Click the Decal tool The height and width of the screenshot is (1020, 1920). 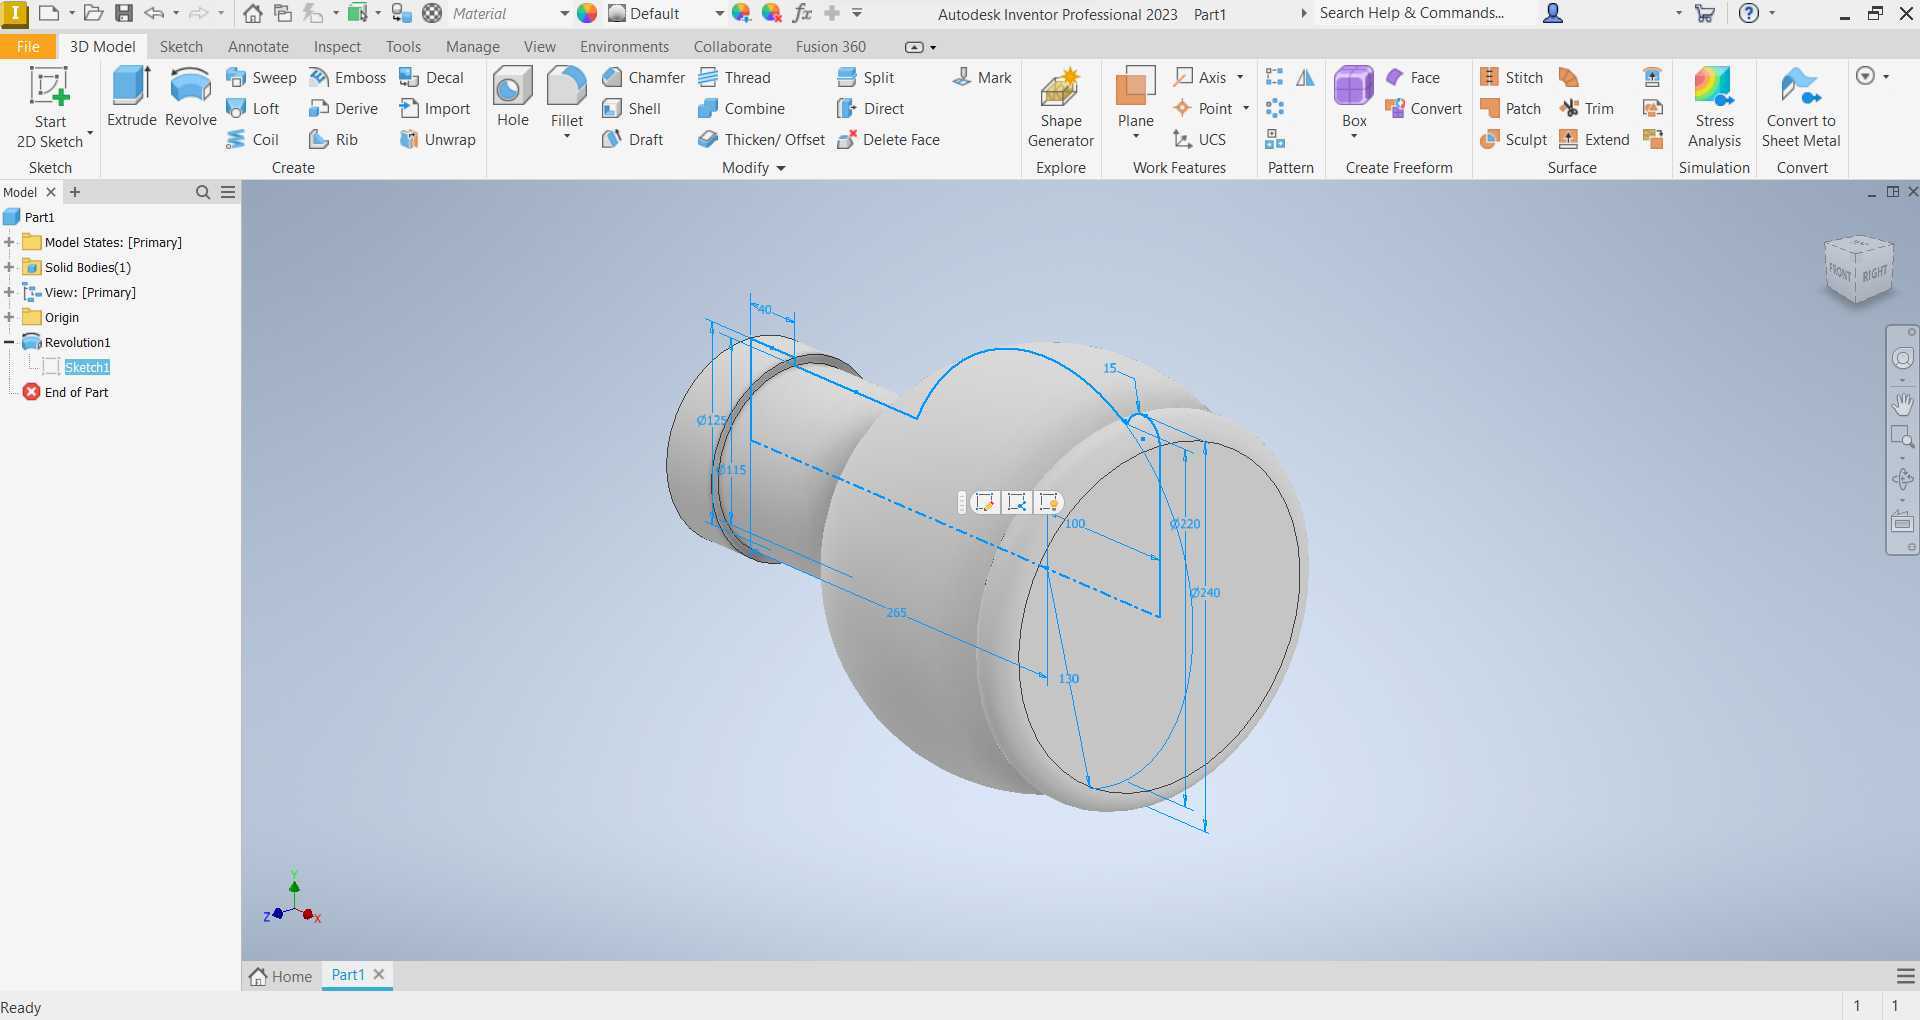click(x=431, y=77)
